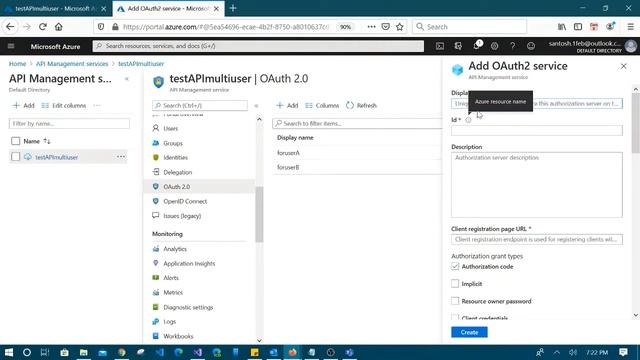Click the account avatar in the Azure header

point(631,46)
